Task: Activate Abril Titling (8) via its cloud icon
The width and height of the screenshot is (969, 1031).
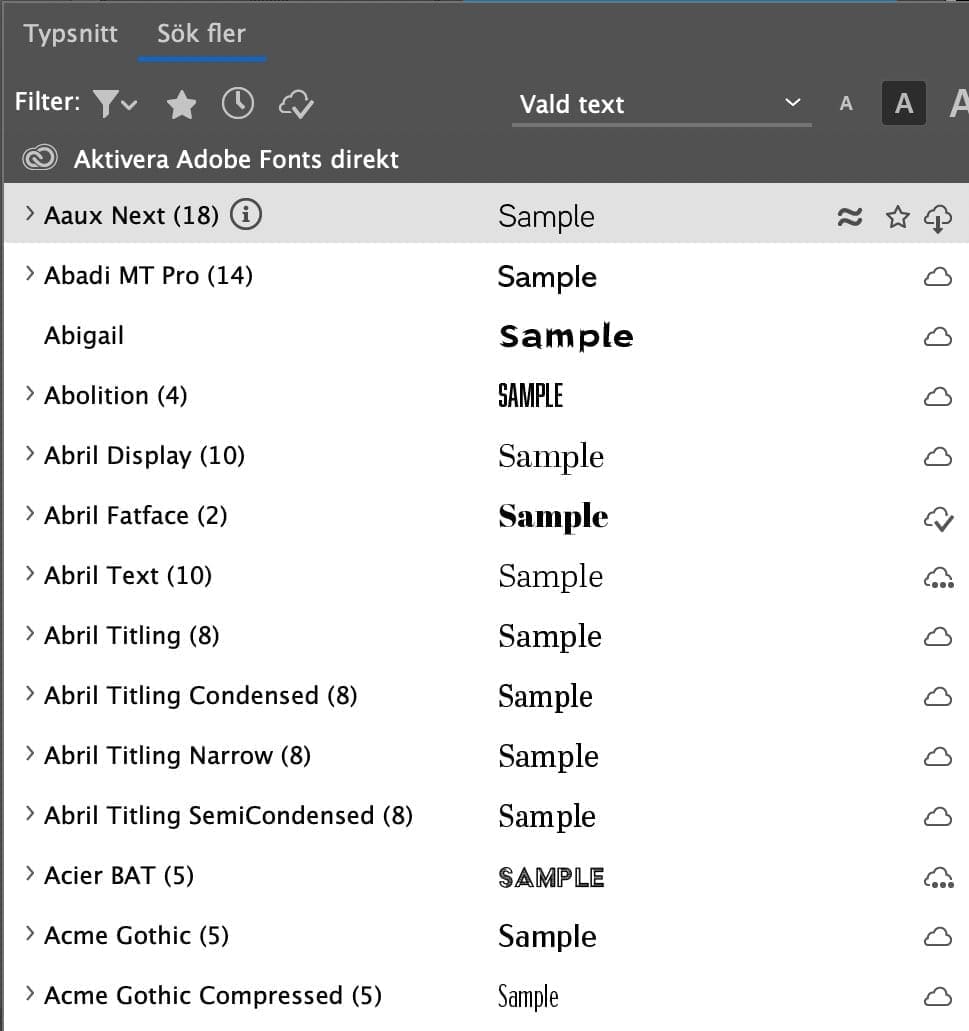Action: tap(938, 636)
